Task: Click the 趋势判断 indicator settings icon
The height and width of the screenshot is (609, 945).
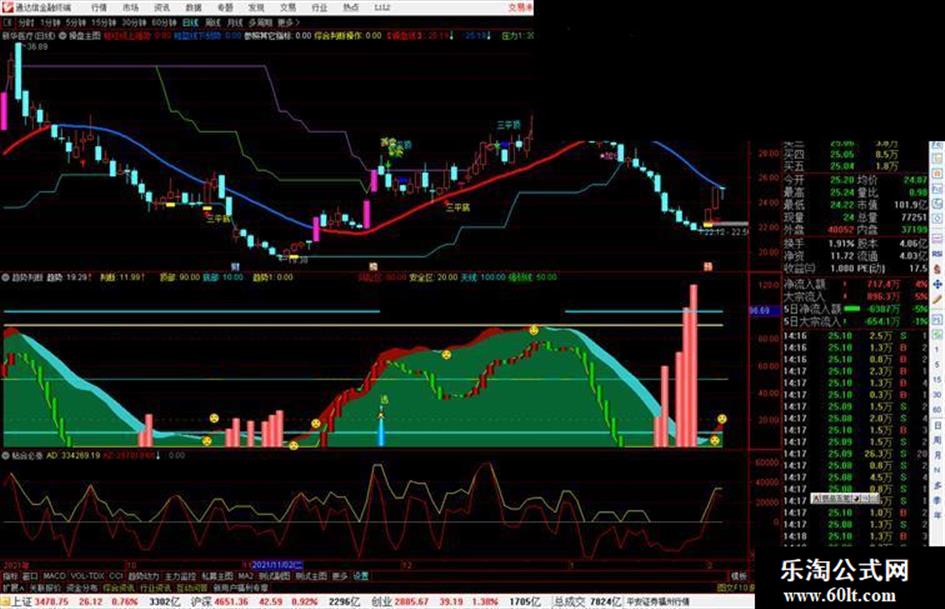Action: [x=6, y=278]
